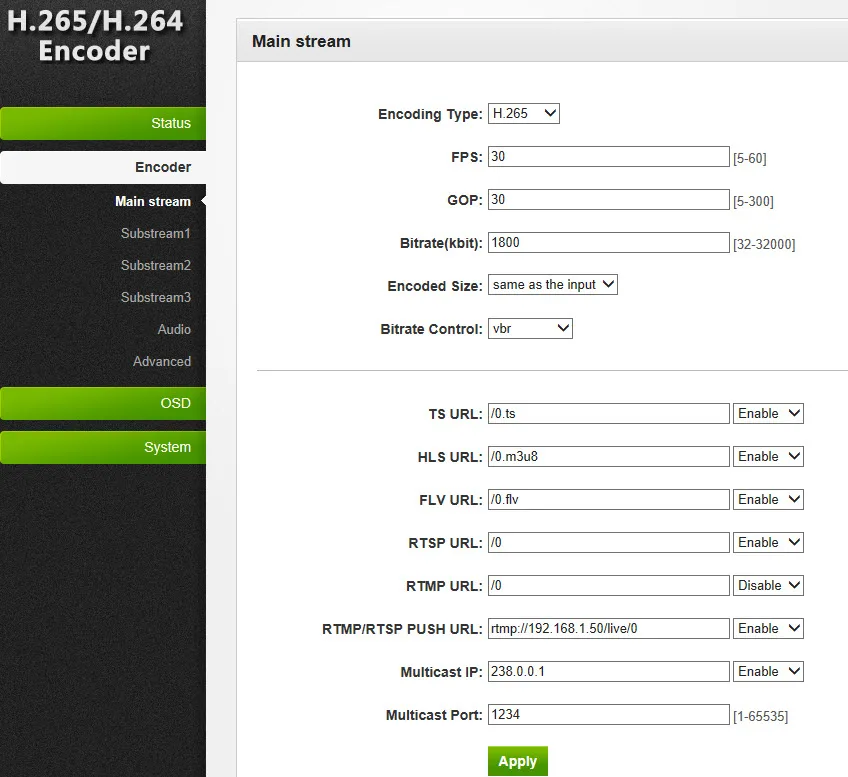Screen dimensions: 848x777
Task: Open the Encoder section
Action: click(x=103, y=167)
